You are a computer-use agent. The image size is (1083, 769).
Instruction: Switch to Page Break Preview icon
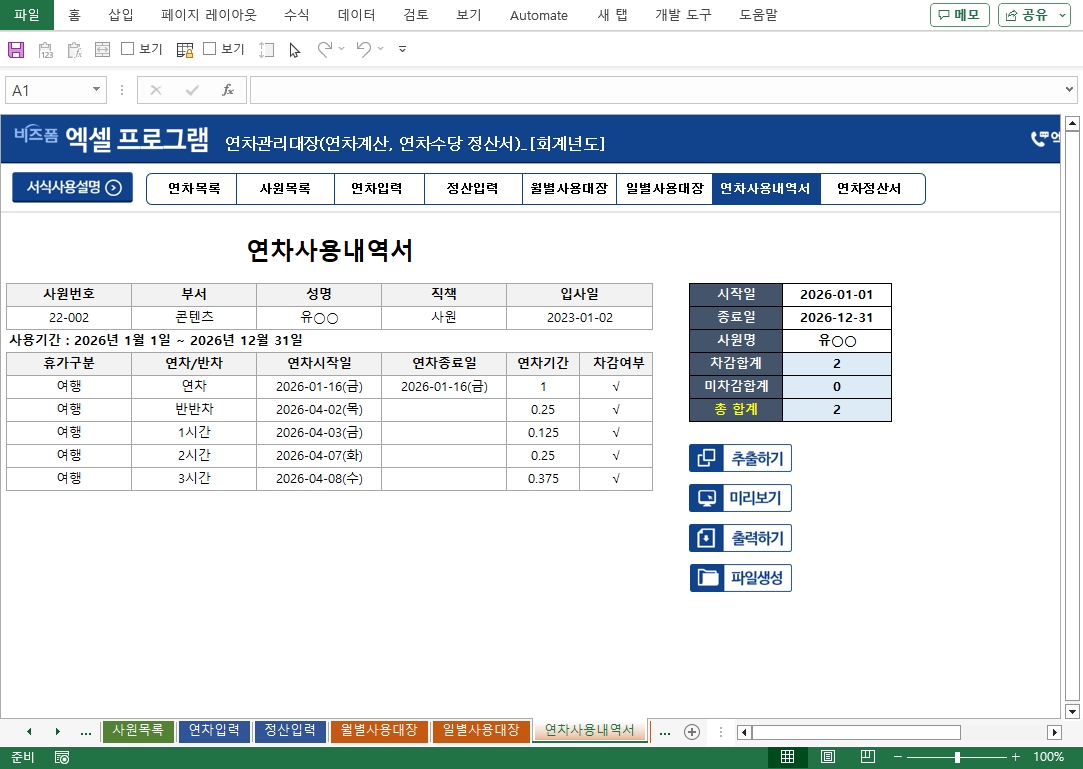(868, 757)
